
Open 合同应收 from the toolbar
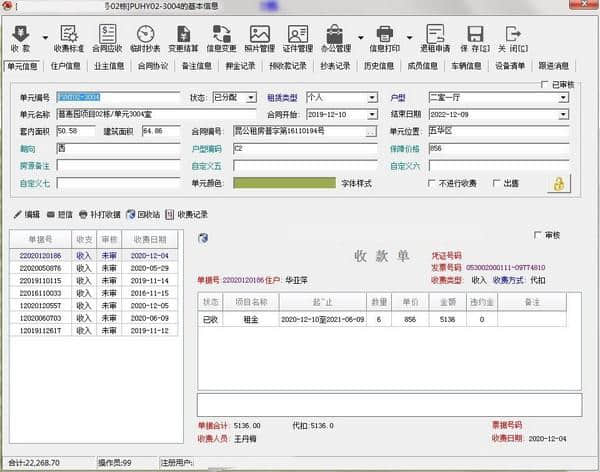coord(108,38)
